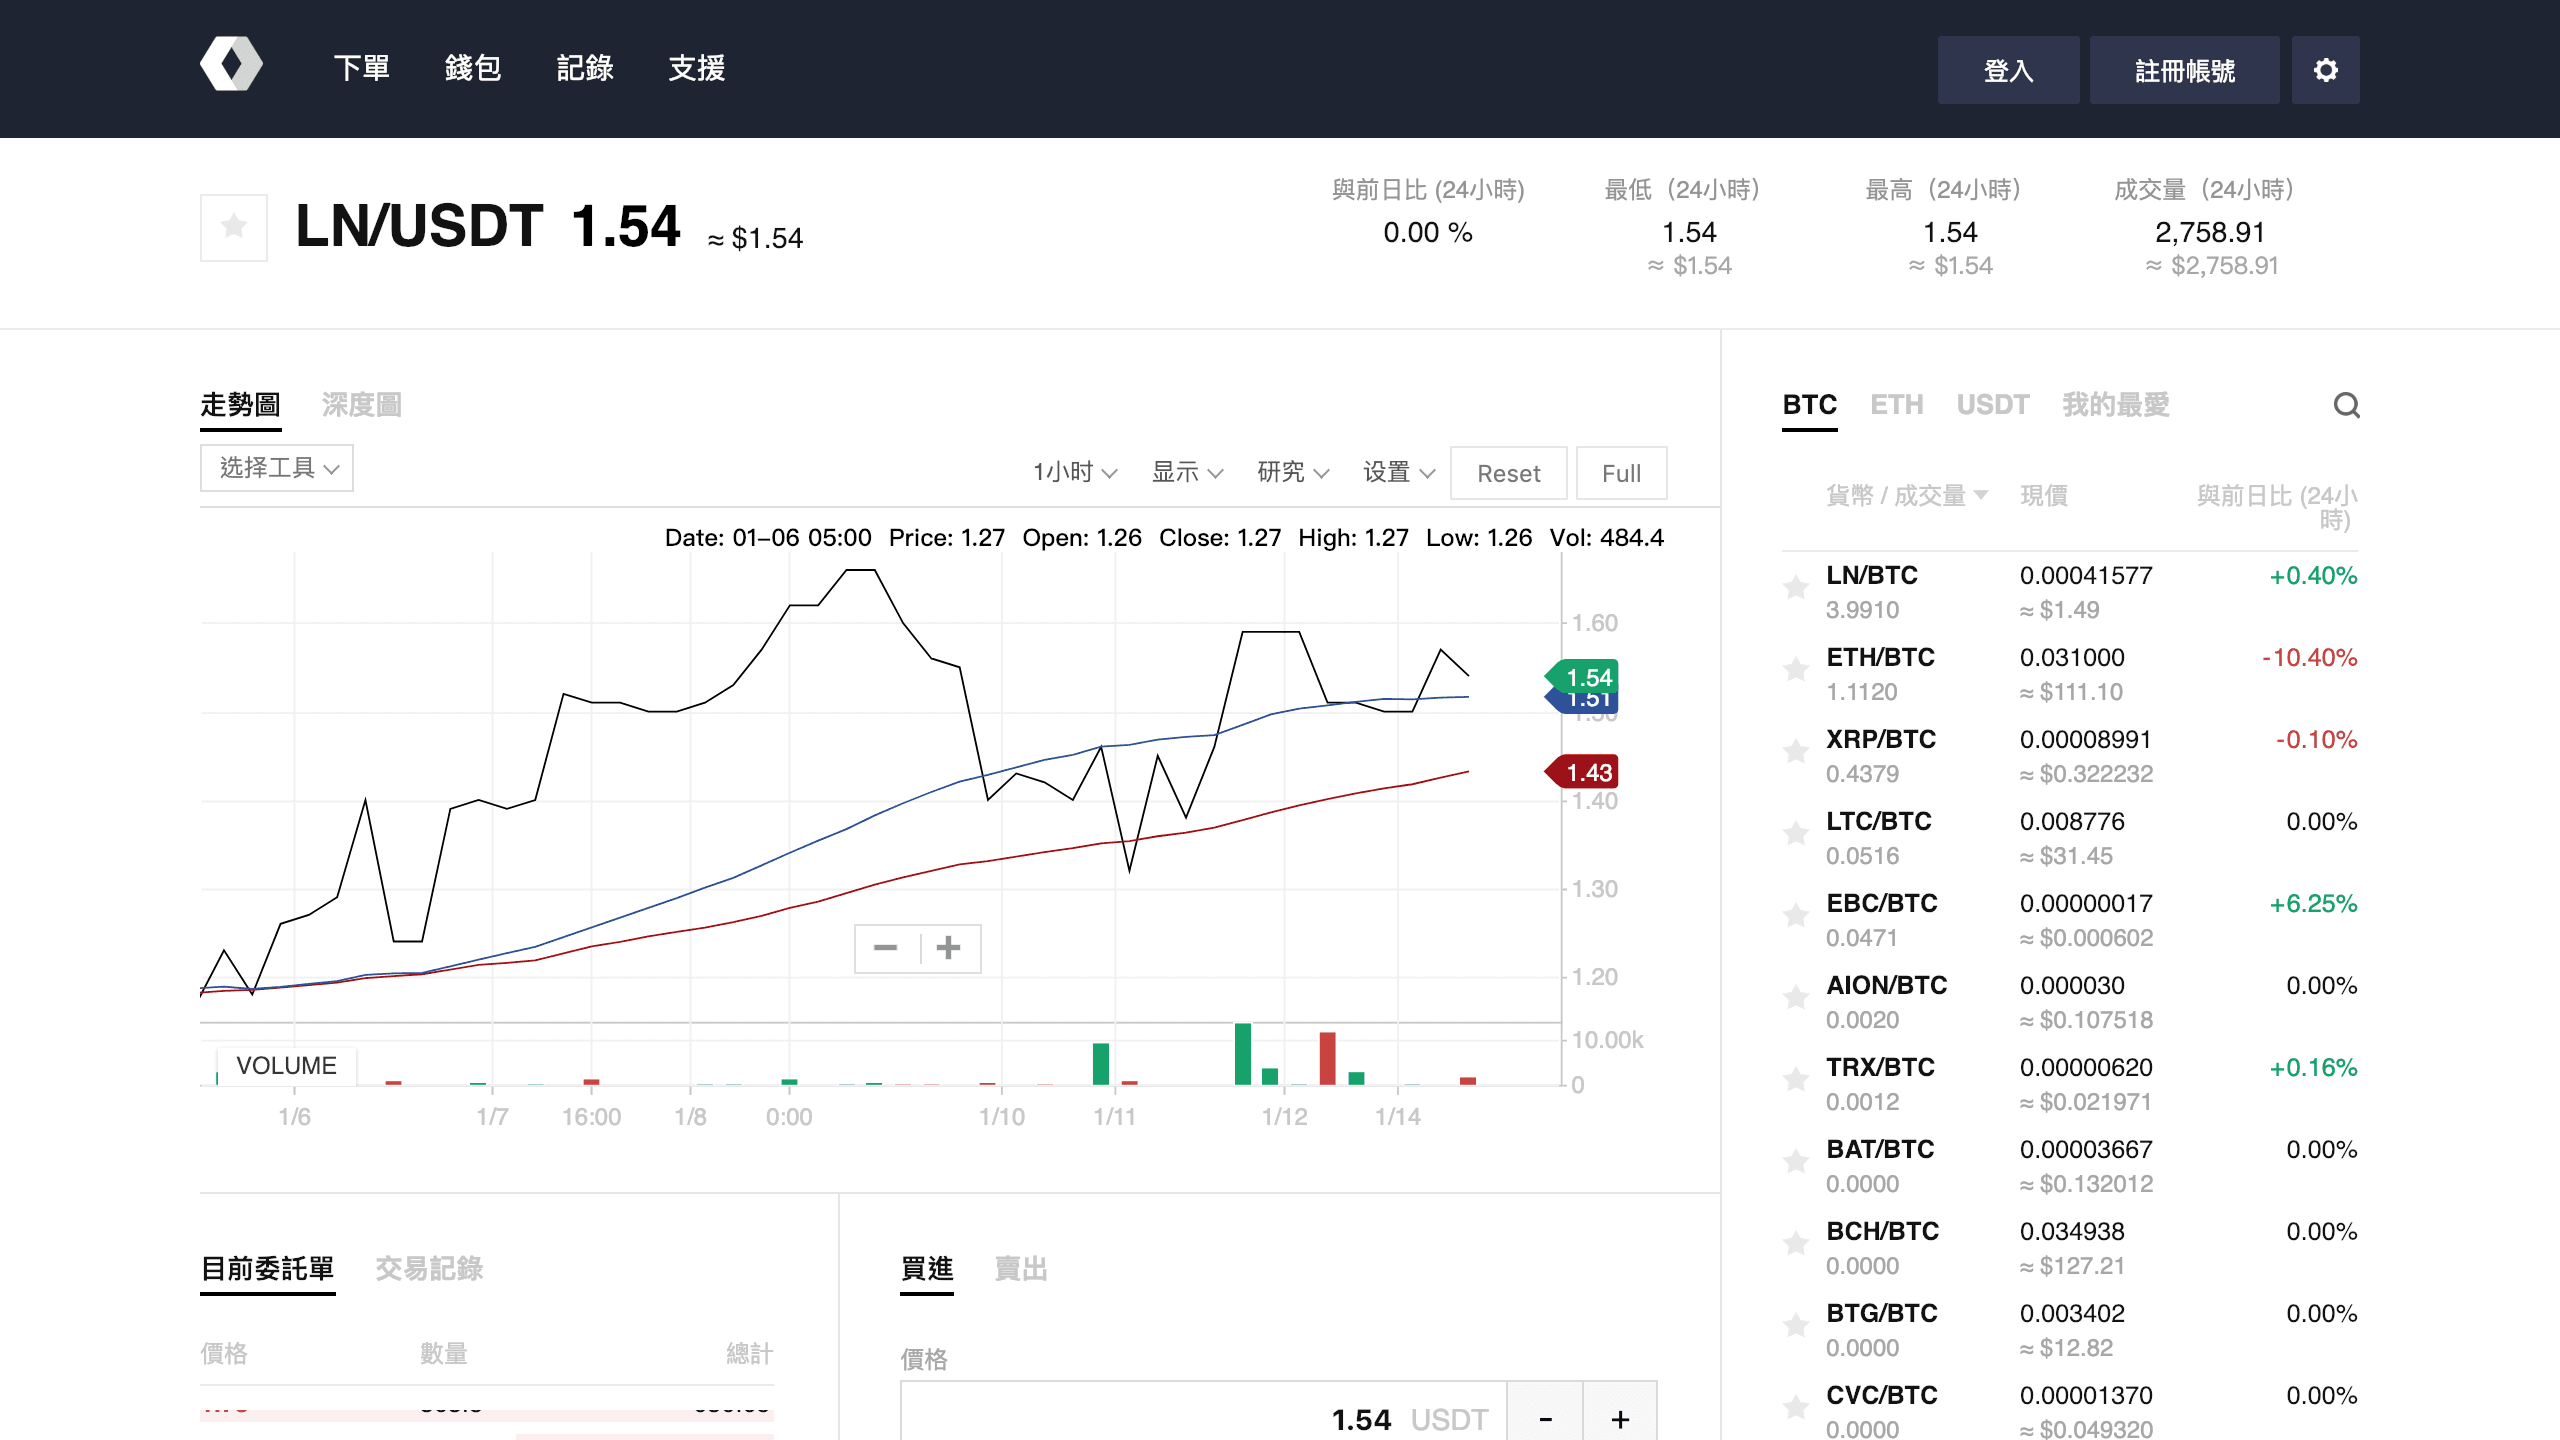Open the 选择工具 tool dropdown
2560x1440 pixels.
click(277, 468)
